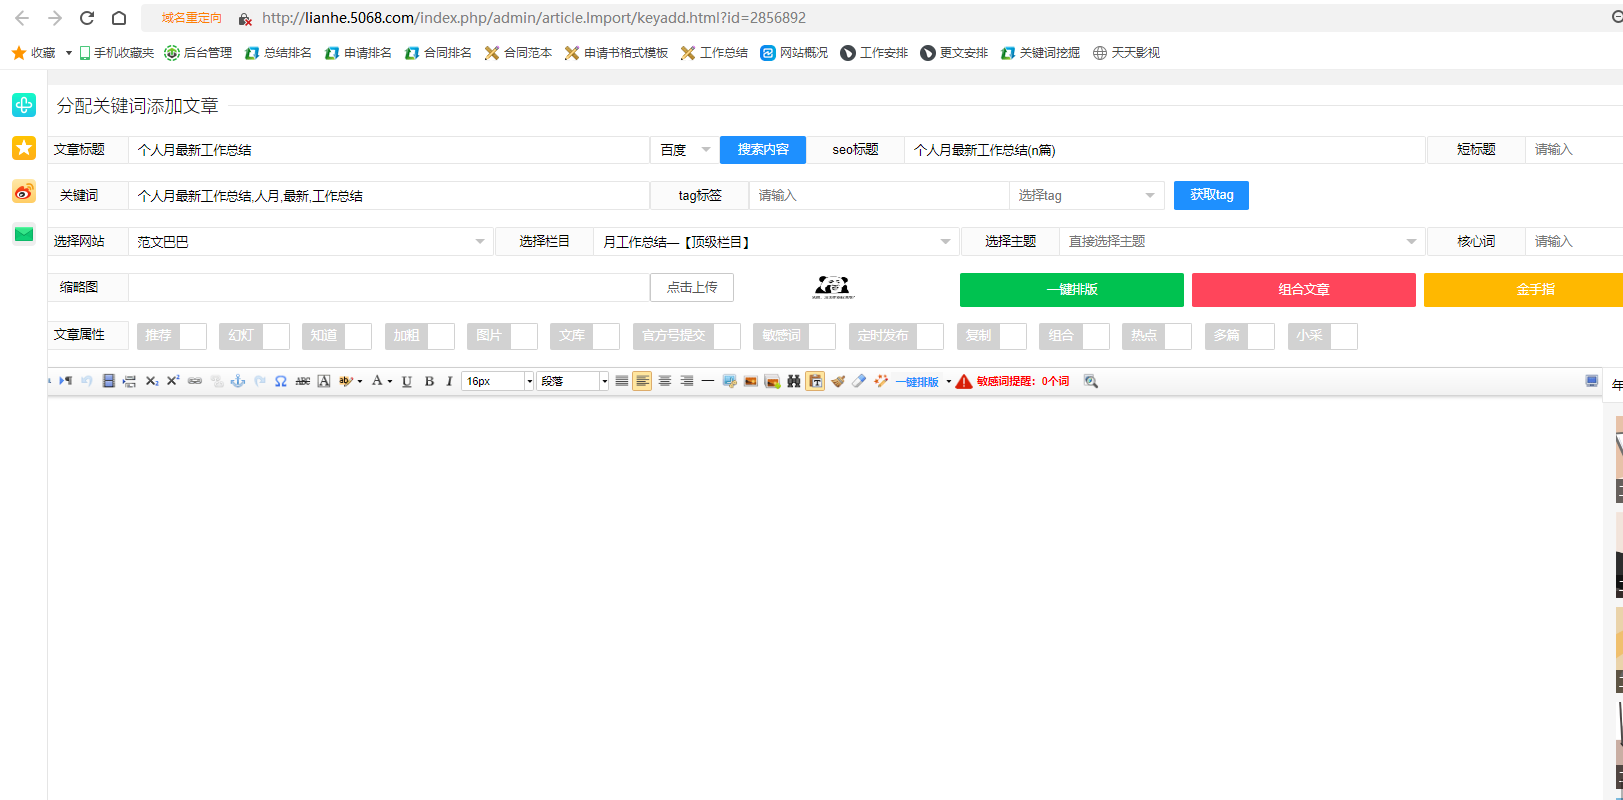Click the 点击上传 thumbnail upload button
The width and height of the screenshot is (1623, 800).
[x=692, y=288]
